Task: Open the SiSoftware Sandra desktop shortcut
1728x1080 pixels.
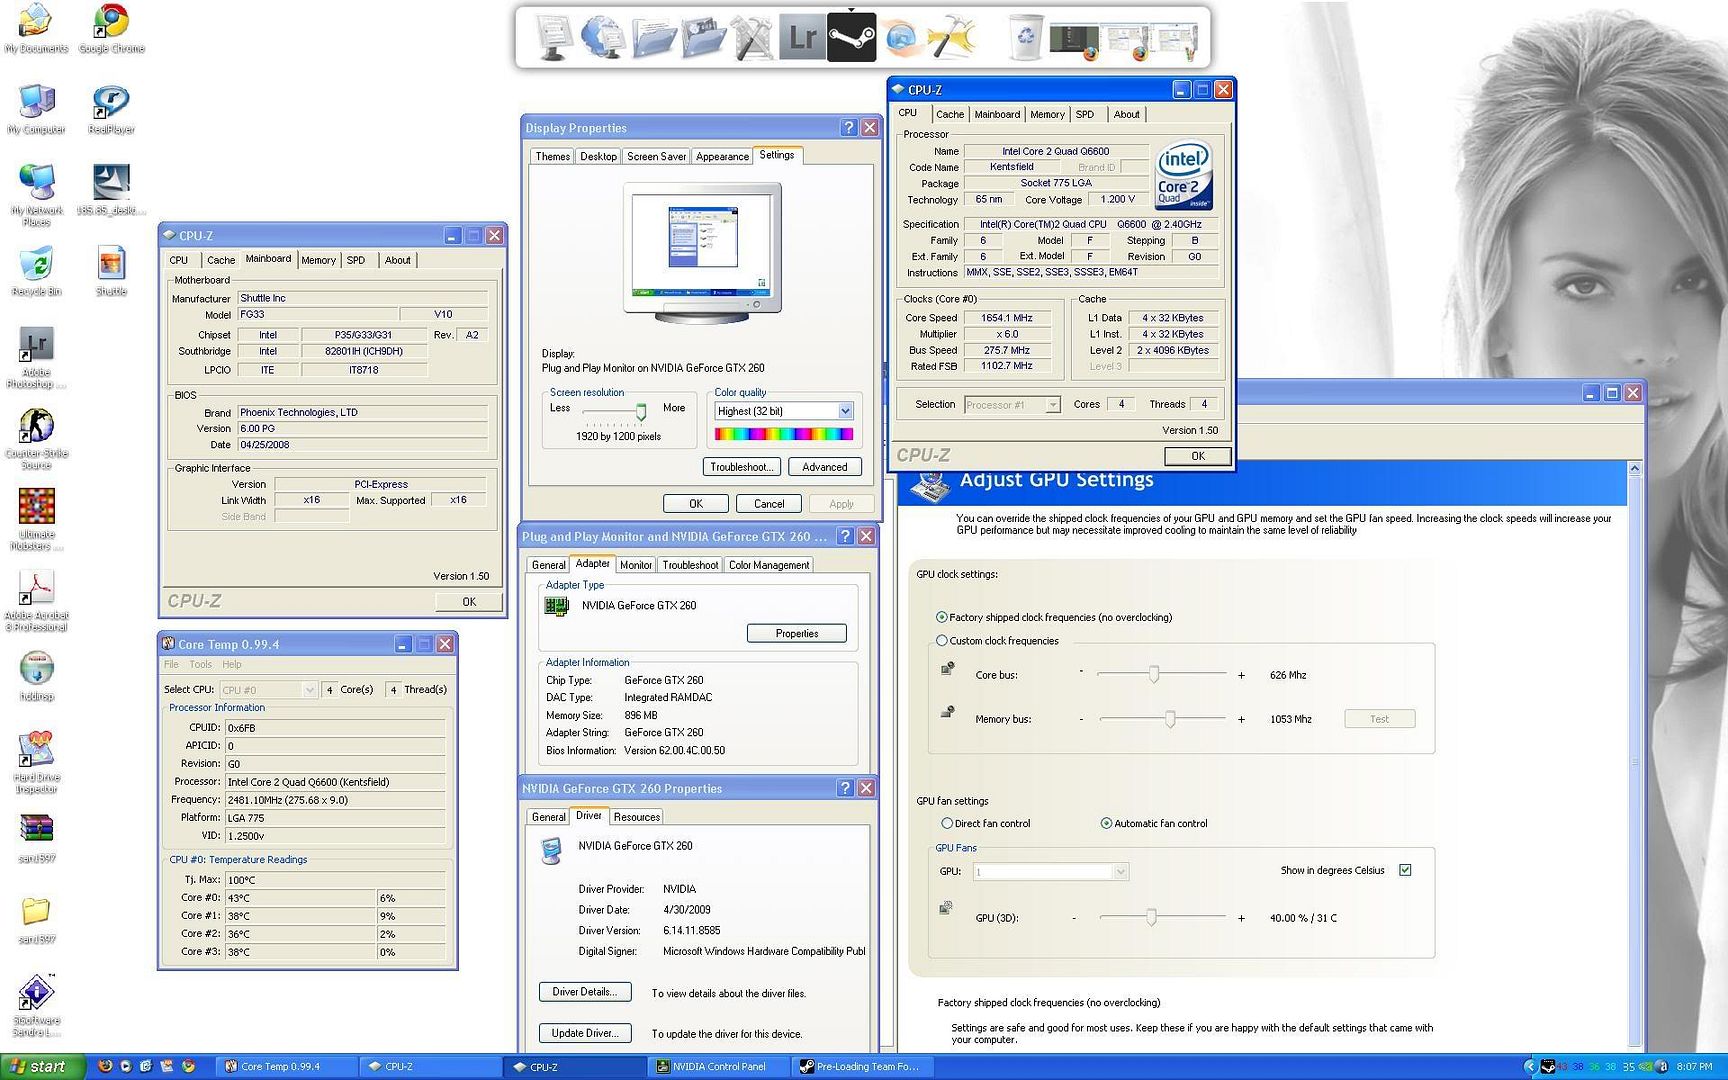Action: [36, 1005]
